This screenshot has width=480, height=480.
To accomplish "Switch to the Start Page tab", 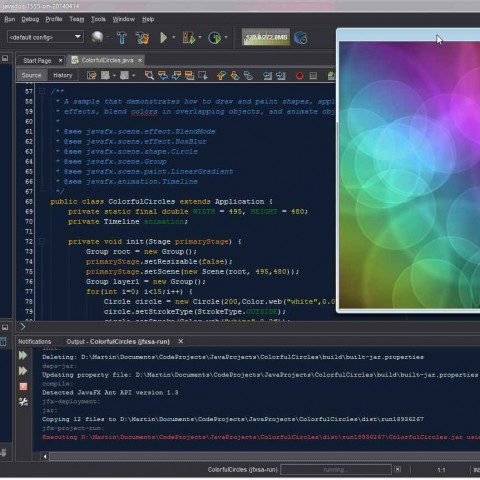I will click(37, 60).
